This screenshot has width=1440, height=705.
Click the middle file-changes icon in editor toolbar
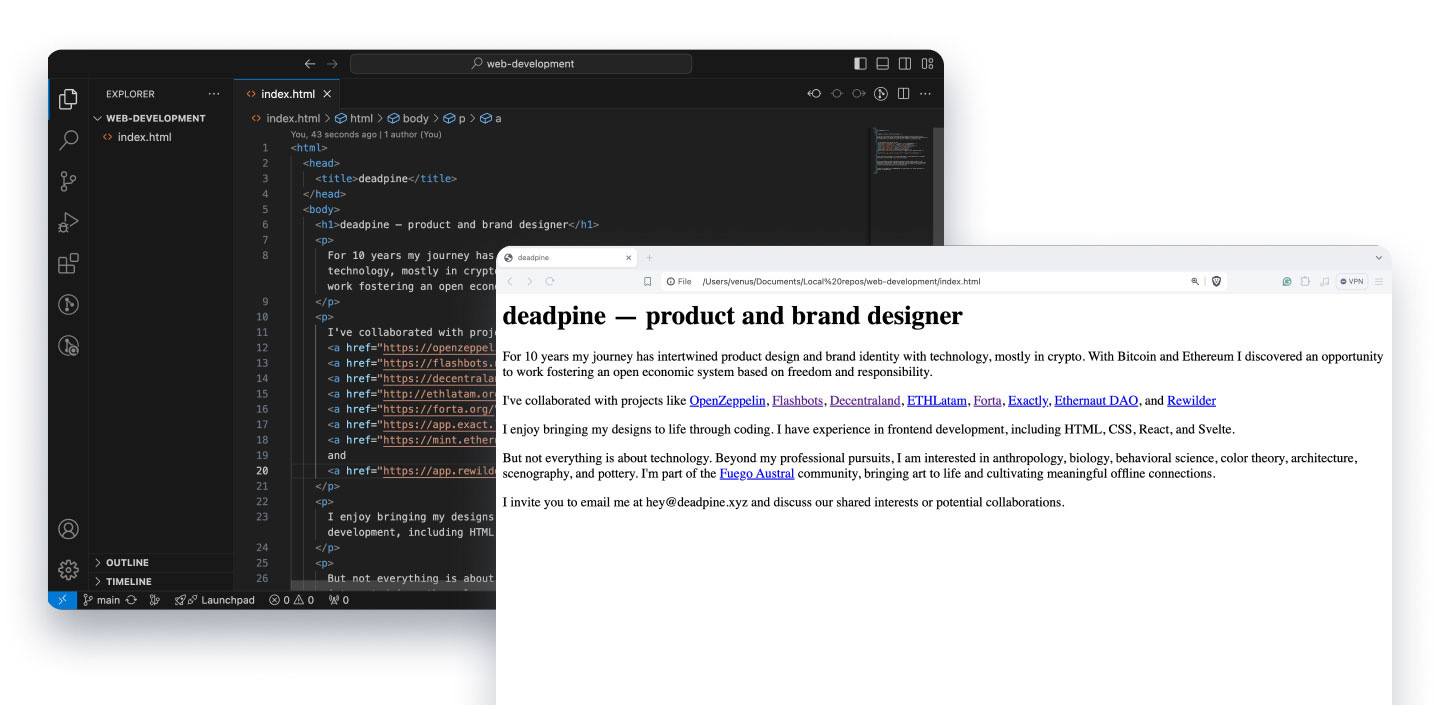836,94
